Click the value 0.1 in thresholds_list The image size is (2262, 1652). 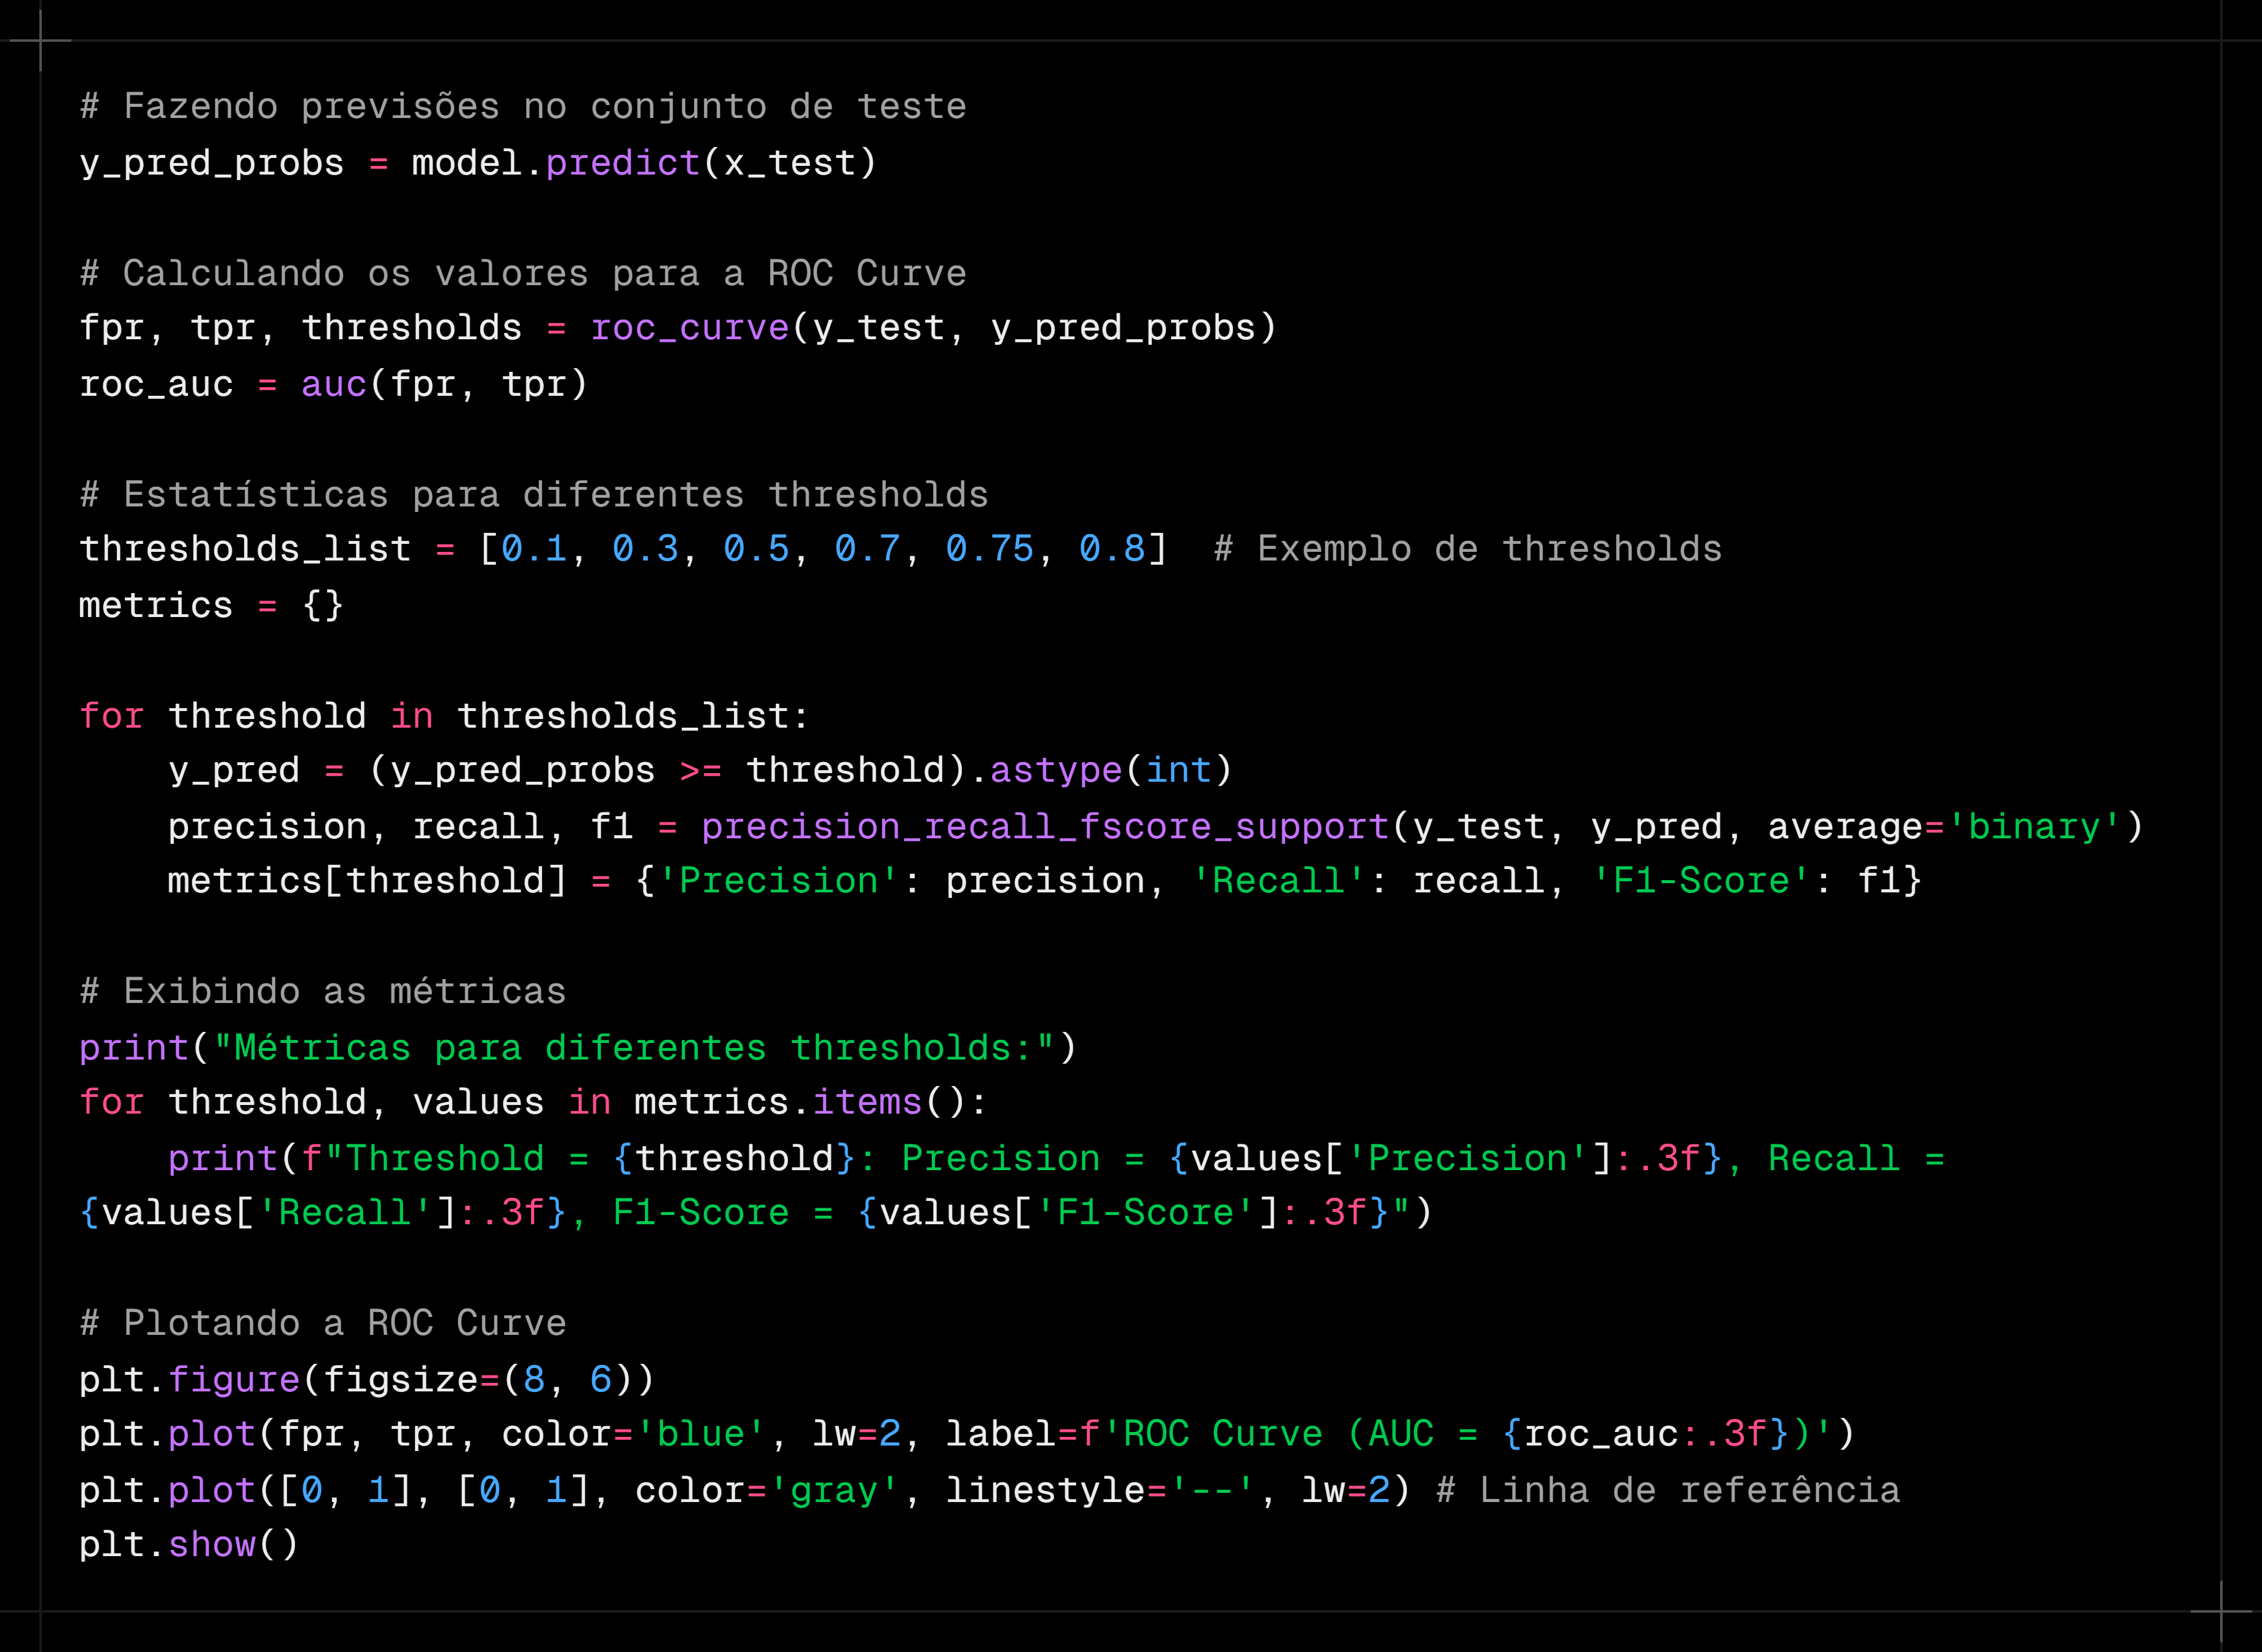click(534, 548)
